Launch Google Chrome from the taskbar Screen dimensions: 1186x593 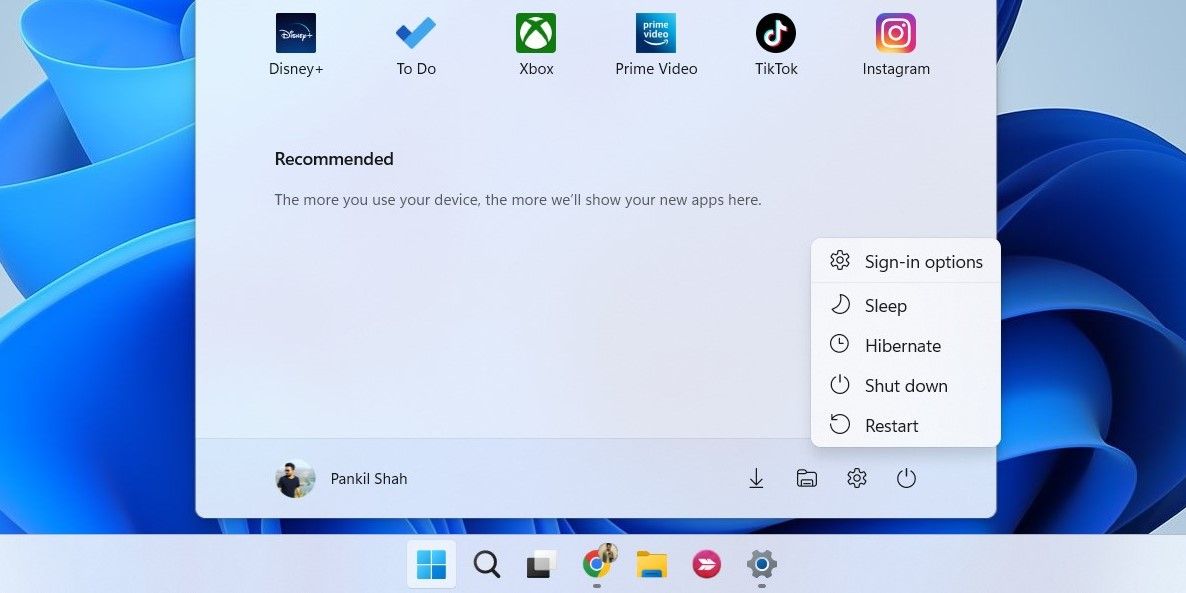pos(597,563)
